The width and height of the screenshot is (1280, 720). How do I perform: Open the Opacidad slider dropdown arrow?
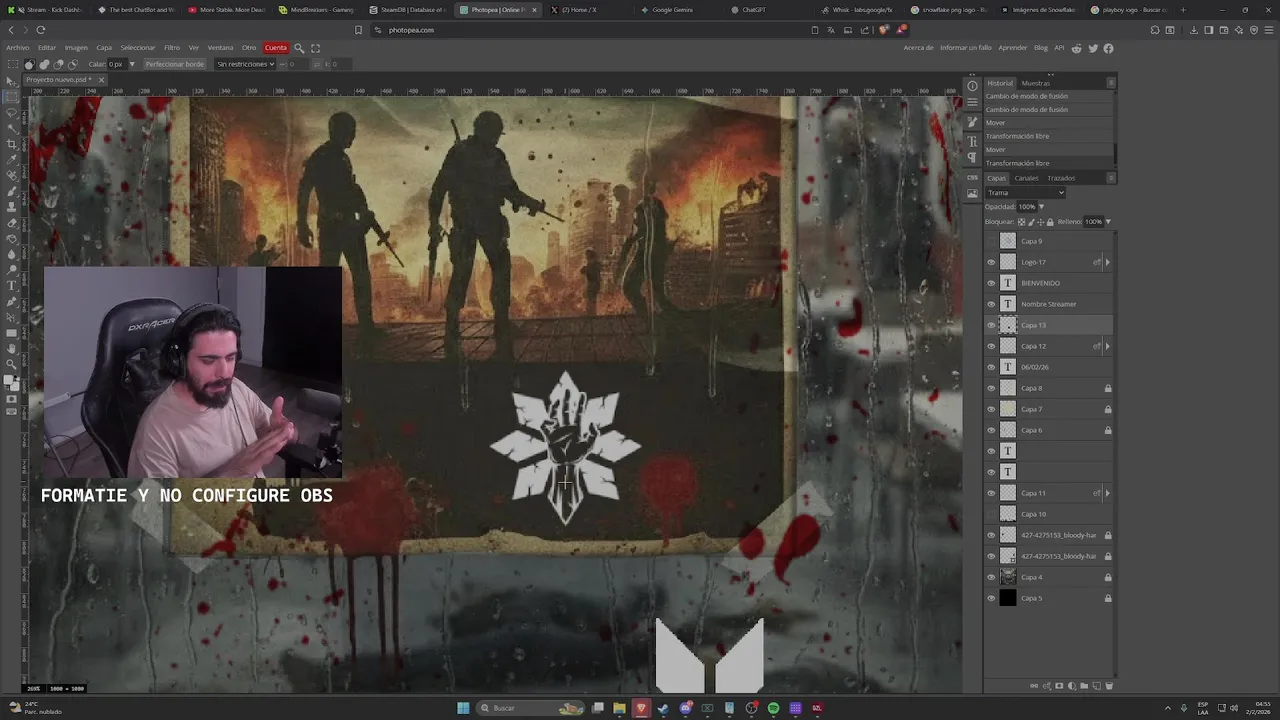1041,207
